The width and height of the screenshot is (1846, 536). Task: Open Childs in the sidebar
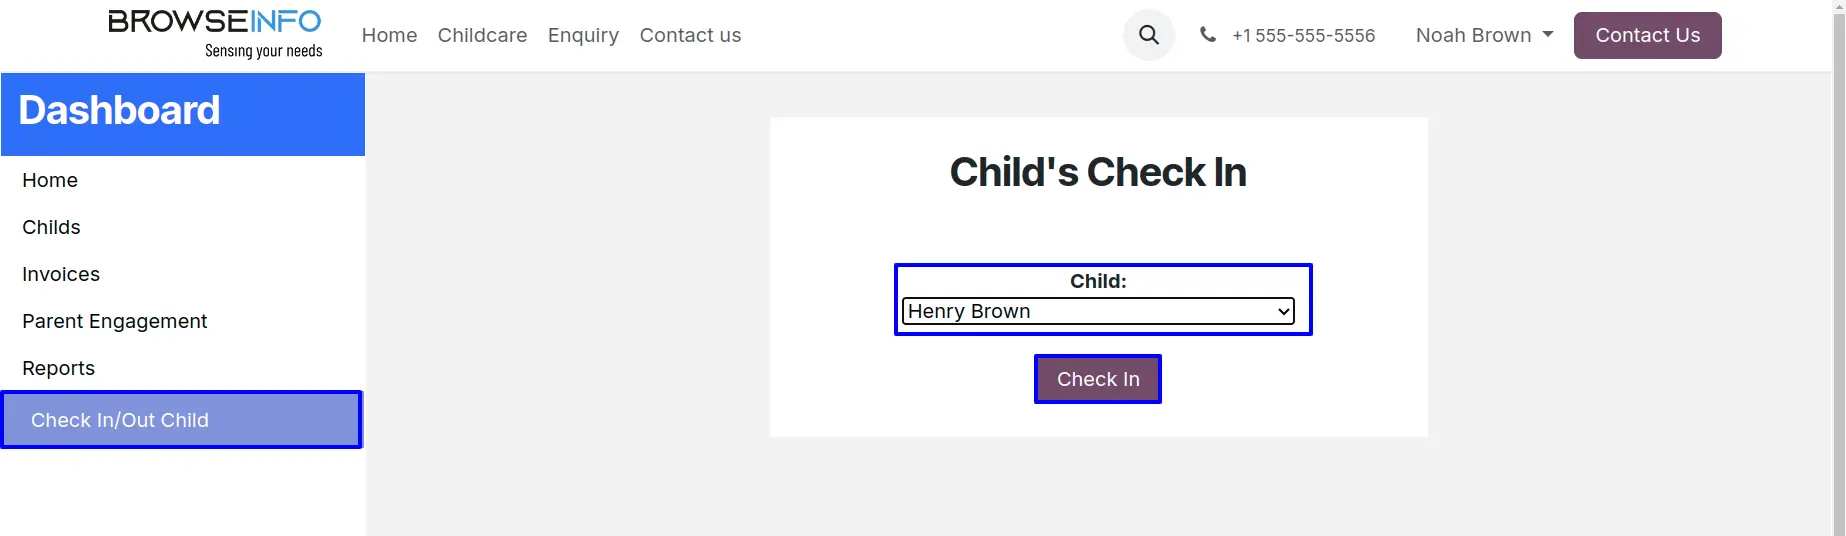[x=51, y=227]
